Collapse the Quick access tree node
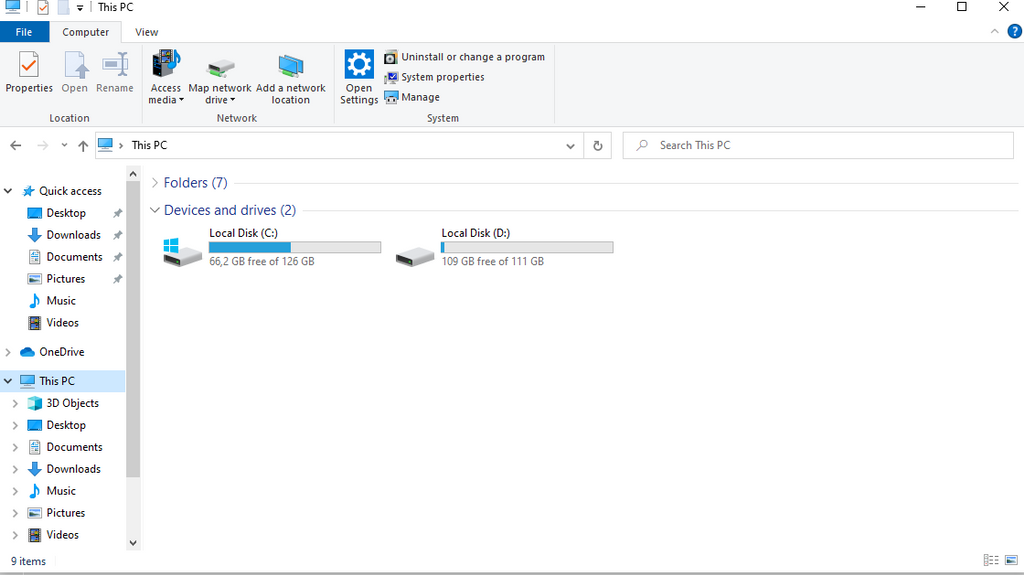This screenshot has height=575, width=1024. (8, 191)
